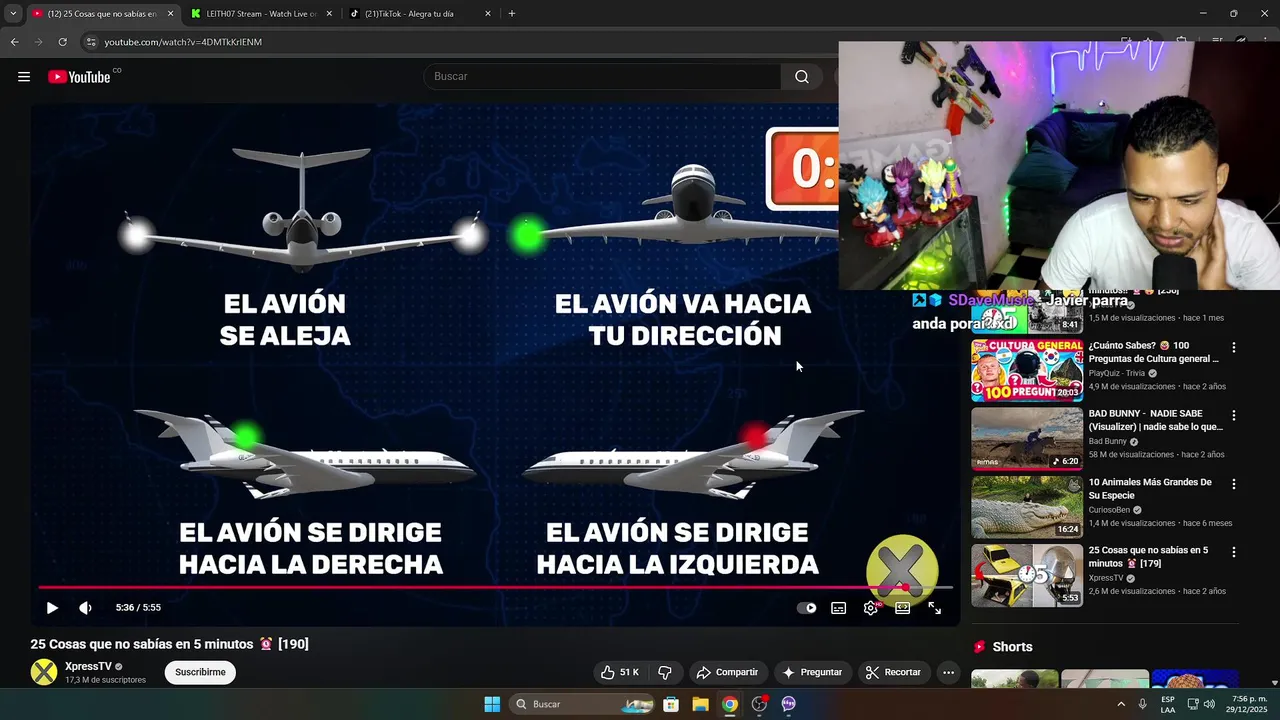This screenshot has width=1280, height=720.
Task: Switch the player to theater mode
Action: 903,607
